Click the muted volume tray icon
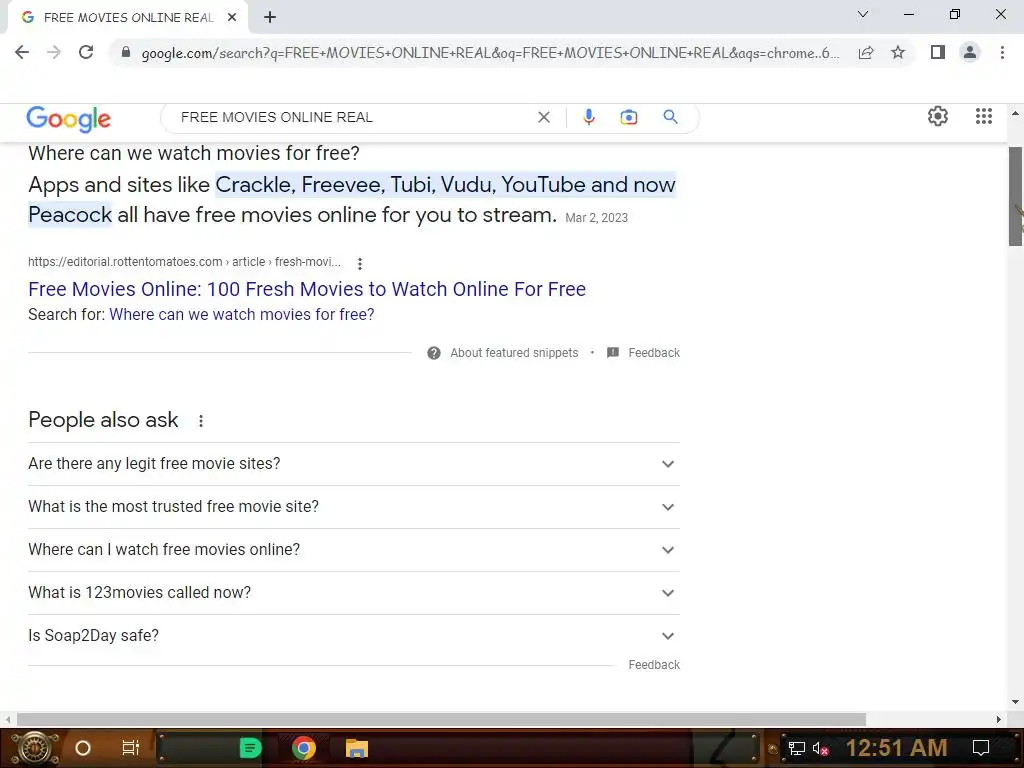This screenshot has height=768, width=1024. pos(820,748)
